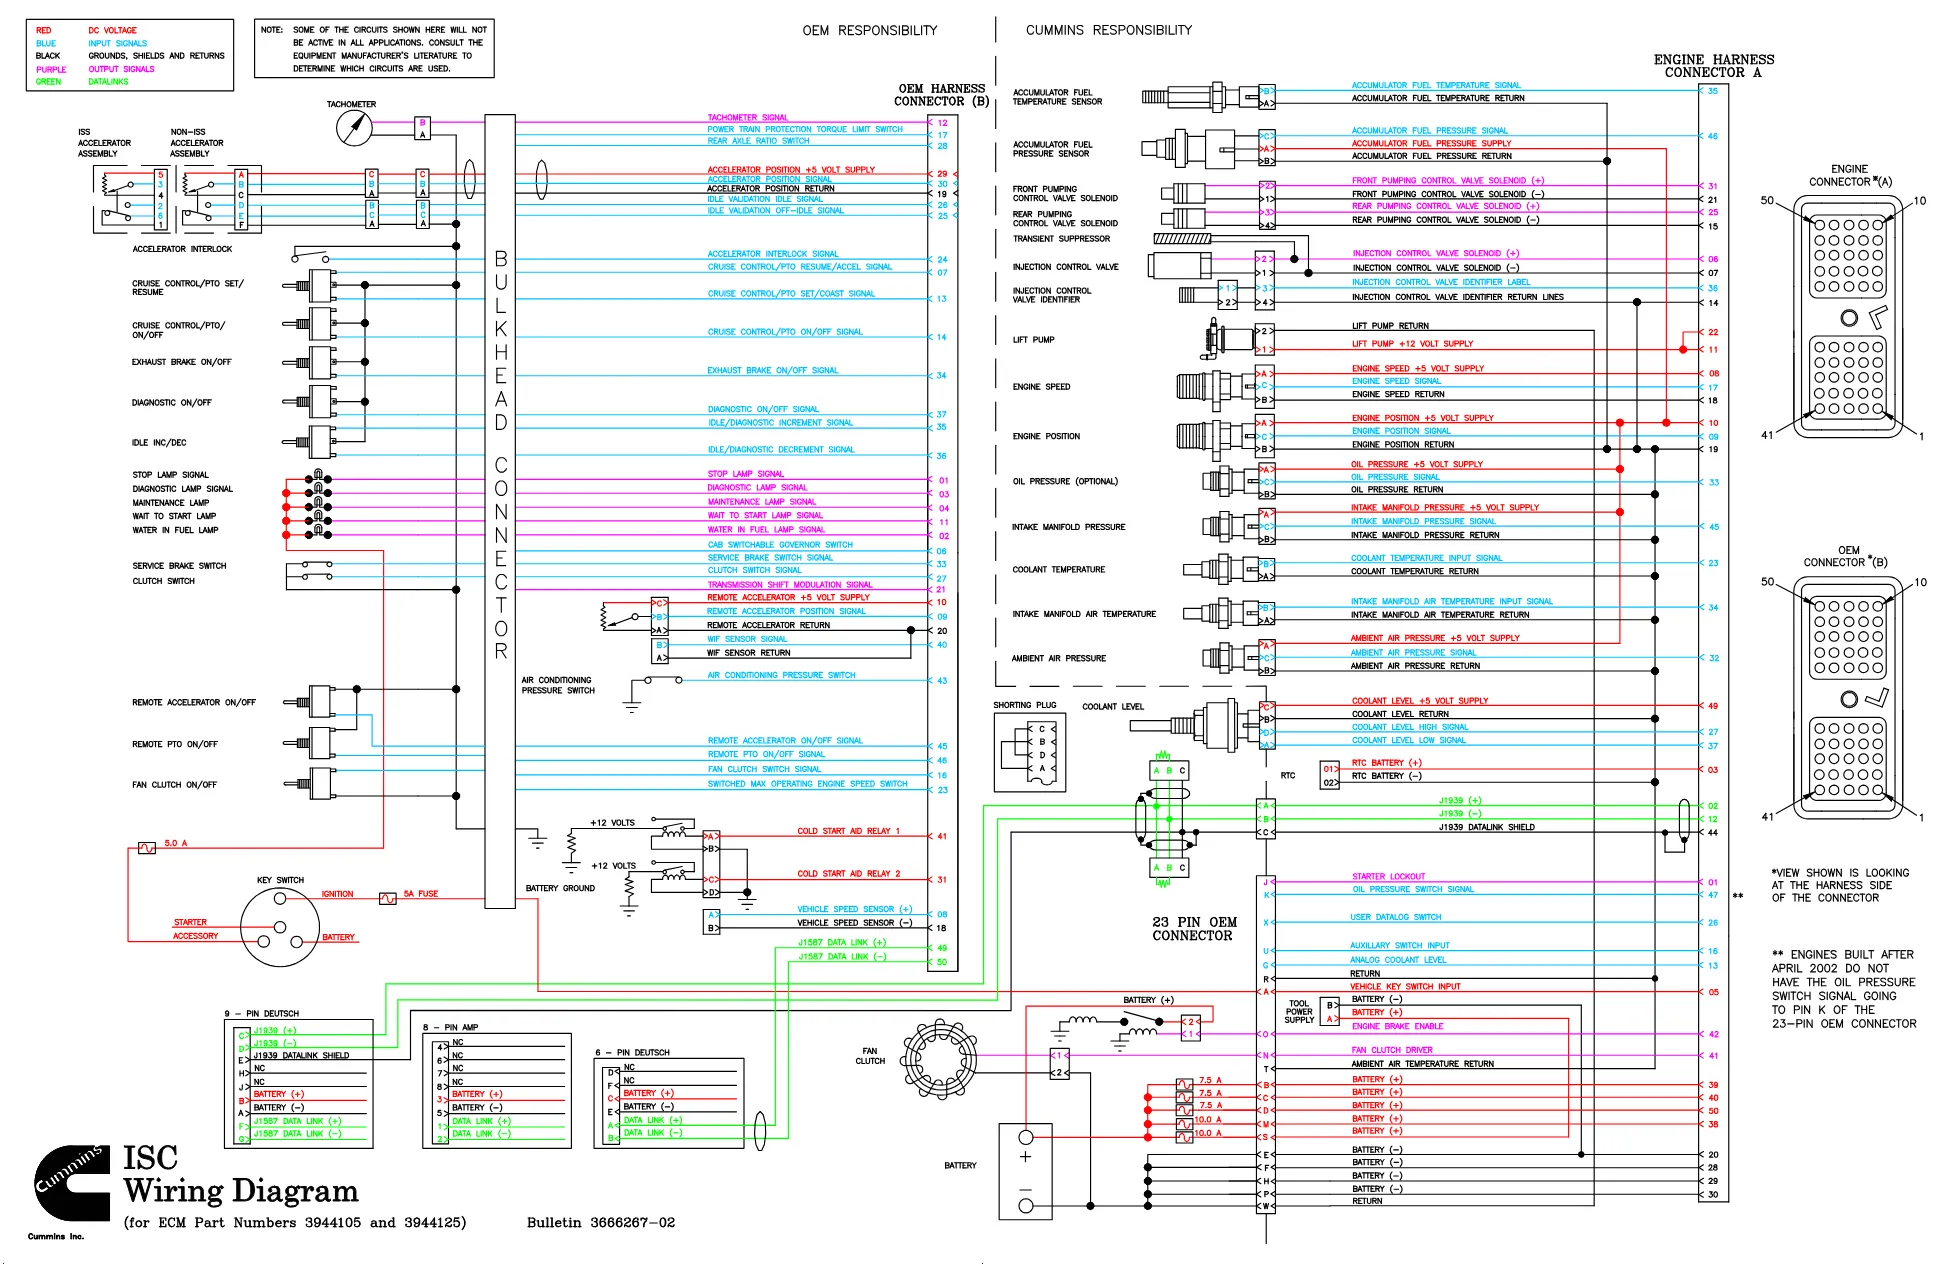Screen dimensions: 1958x1267
Task: Click the 'LIFT PUMP +12 VOLT SUPPLY' label
Action: (1413, 344)
